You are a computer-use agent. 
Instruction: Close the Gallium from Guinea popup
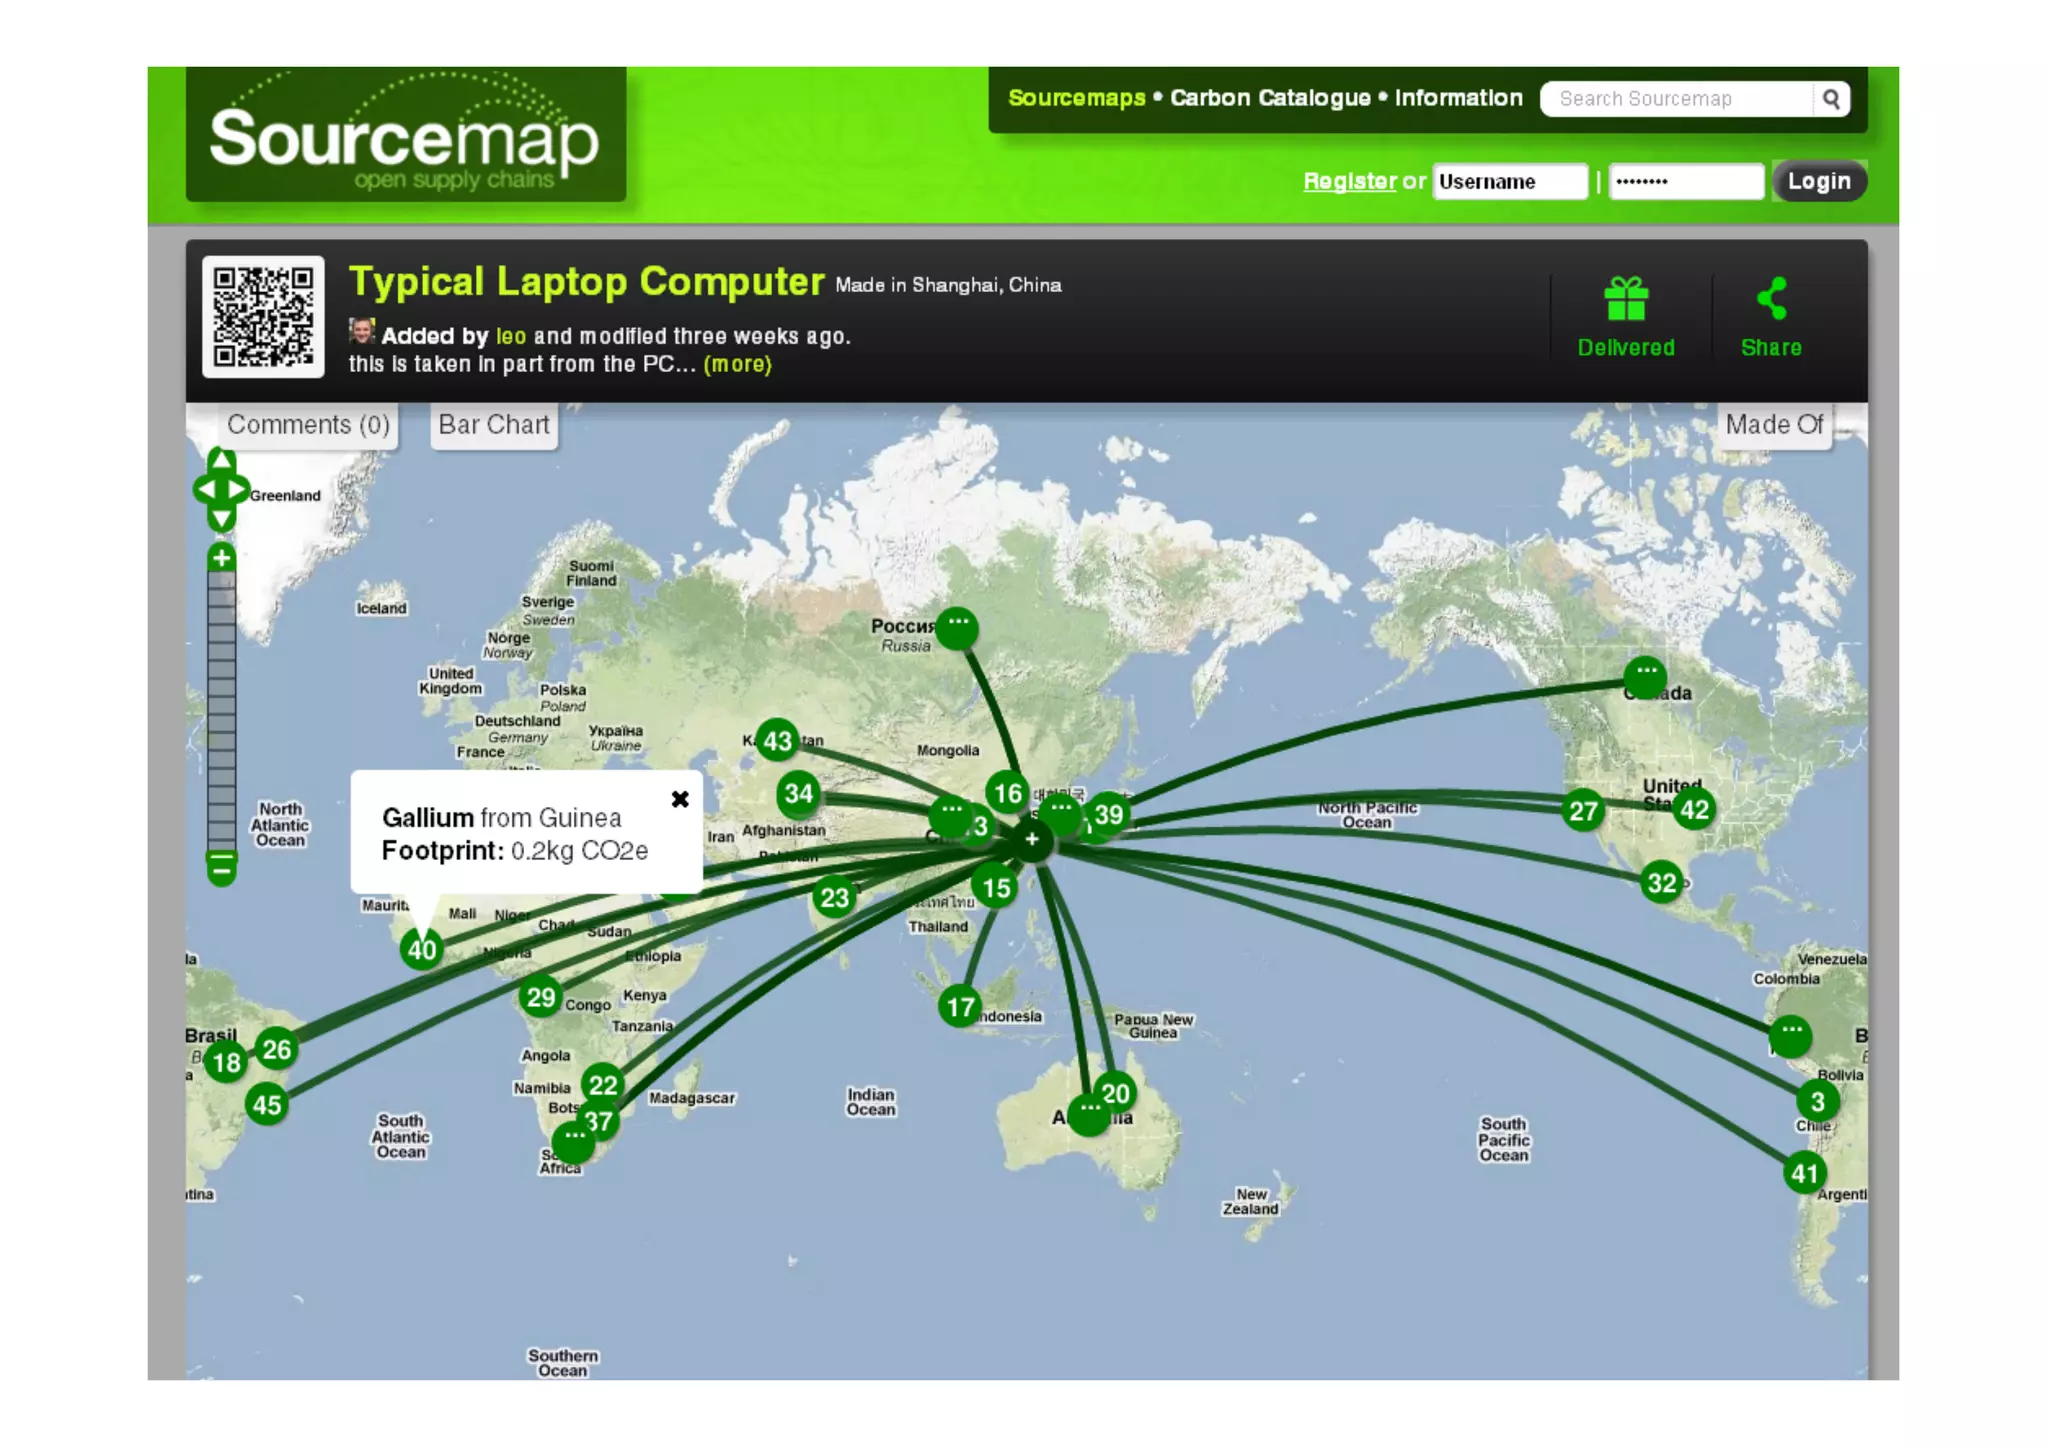pyautogui.click(x=680, y=799)
